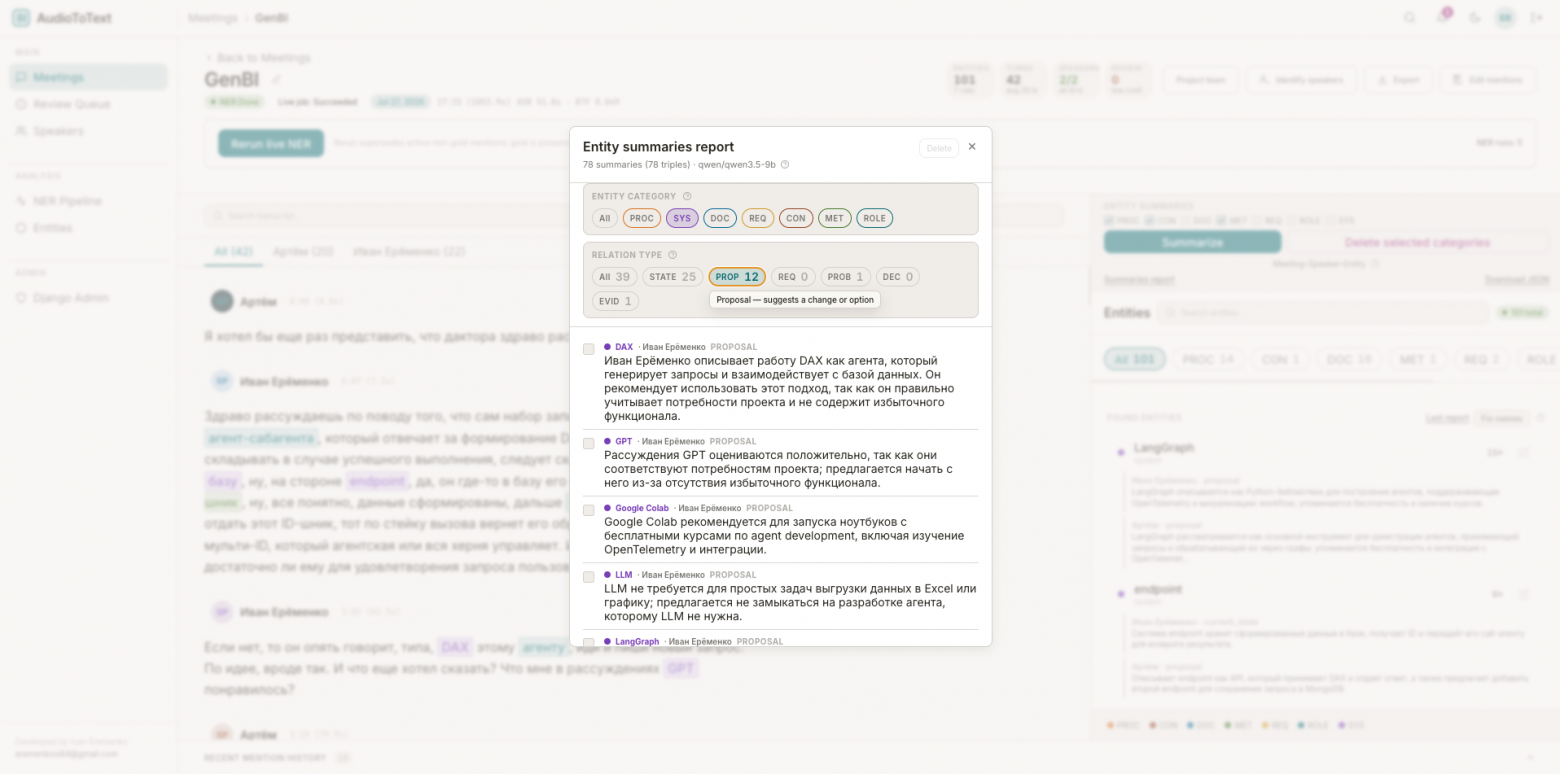Click the Identify speakers button

click(1301, 80)
